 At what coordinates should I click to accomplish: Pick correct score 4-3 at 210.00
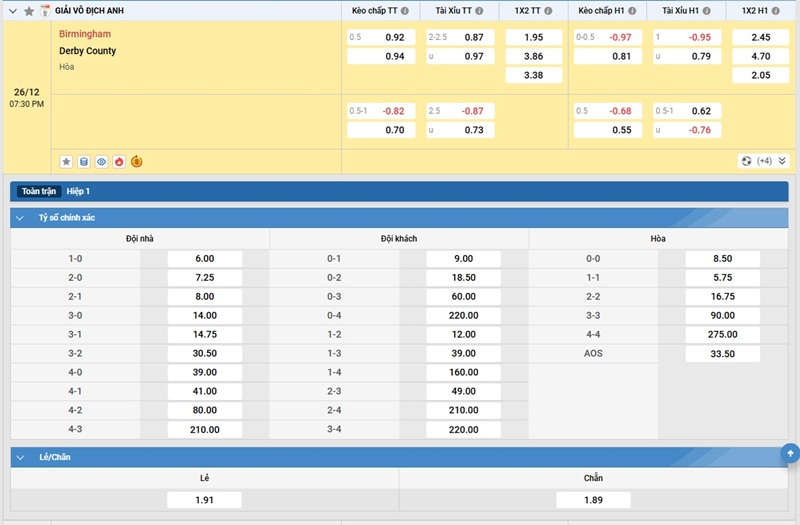[205, 430]
